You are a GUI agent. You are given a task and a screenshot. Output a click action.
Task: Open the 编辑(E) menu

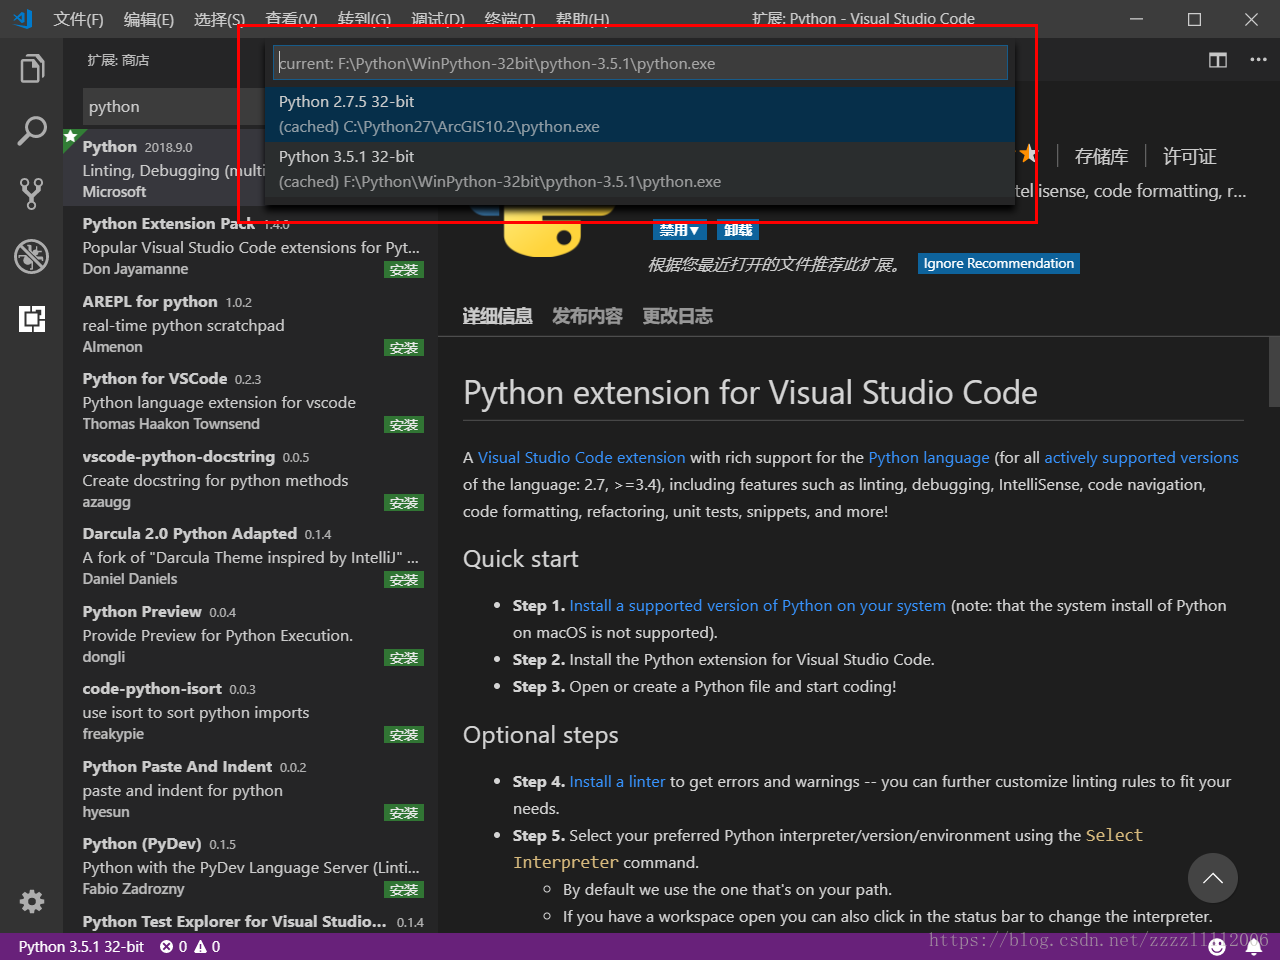(x=149, y=19)
